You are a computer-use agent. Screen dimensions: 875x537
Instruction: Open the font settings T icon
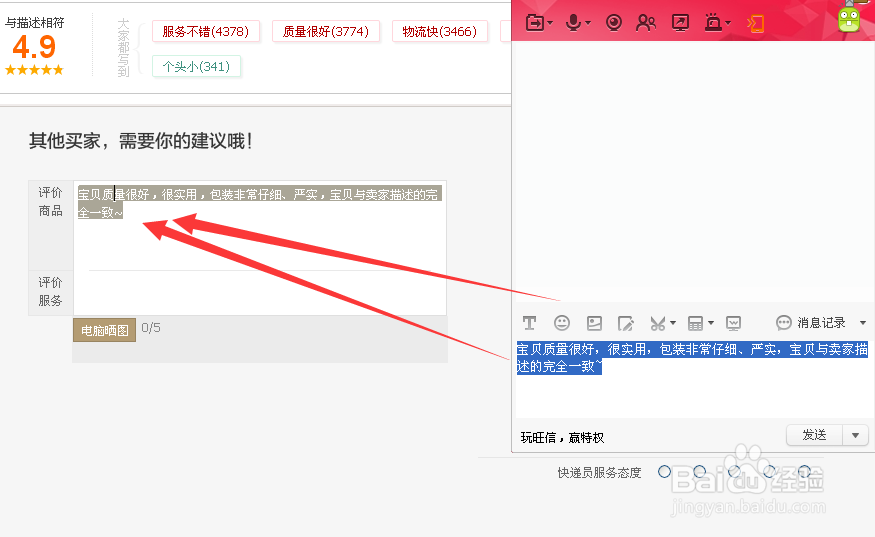point(529,323)
